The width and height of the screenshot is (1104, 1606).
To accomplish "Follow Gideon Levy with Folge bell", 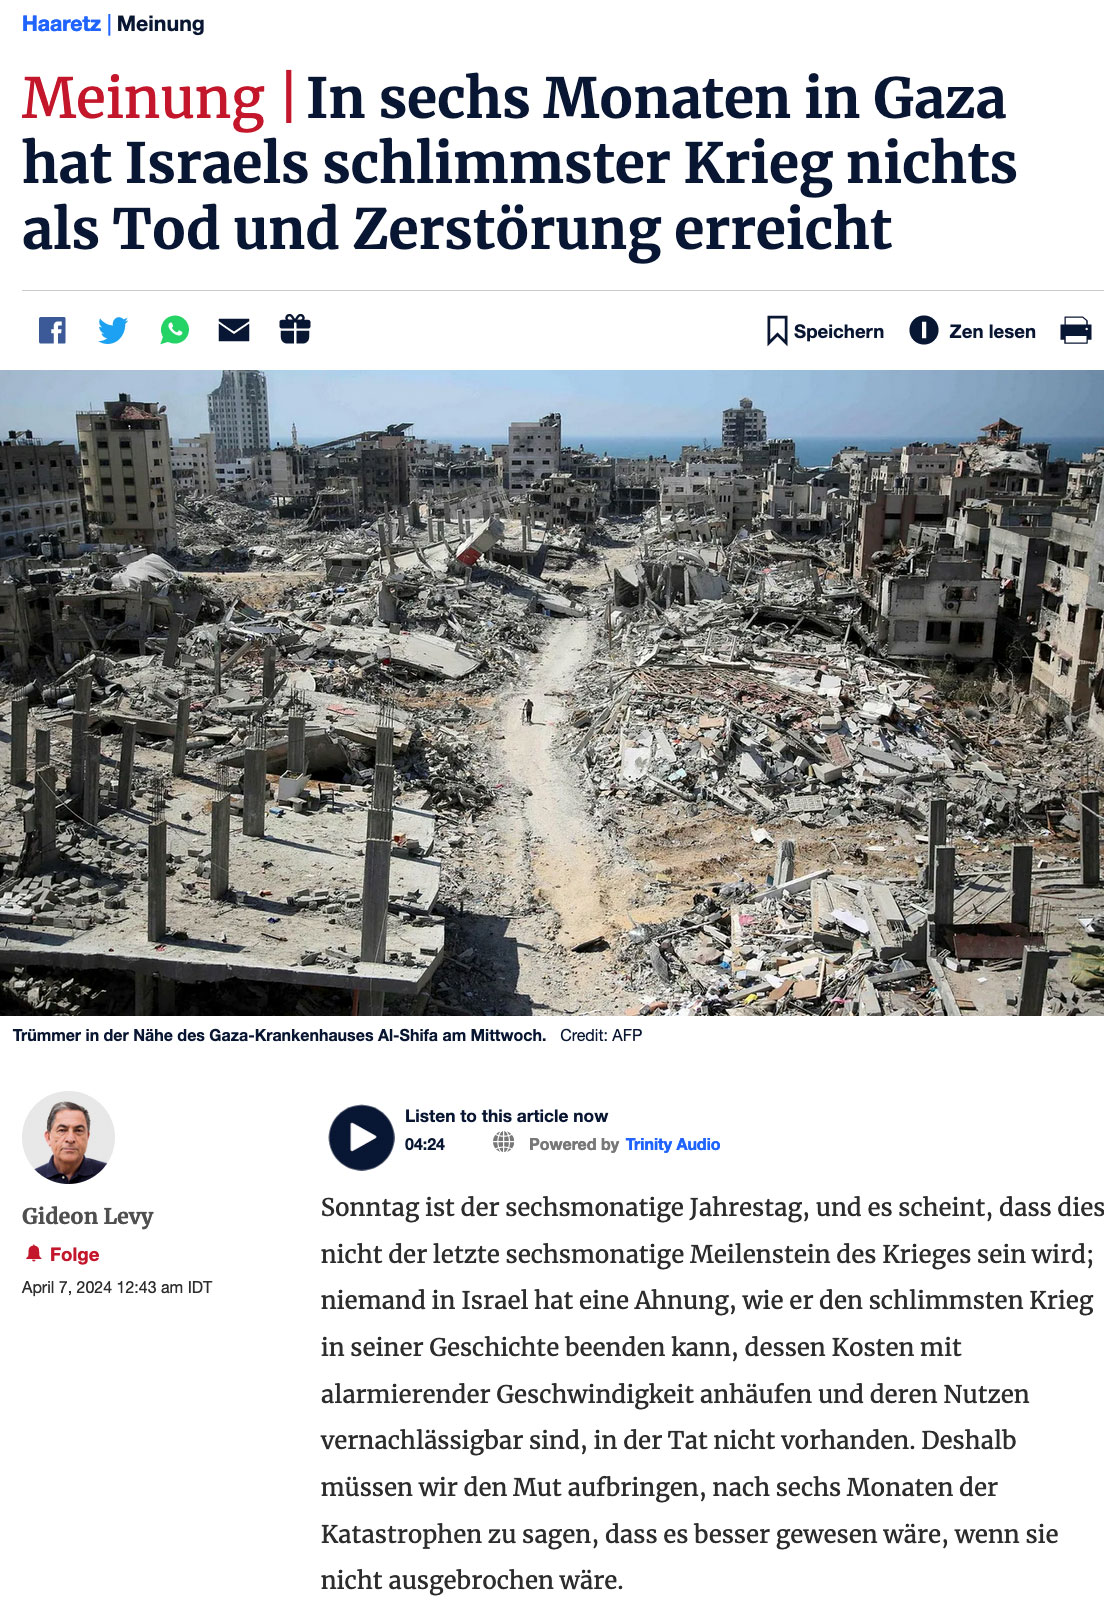I will click(x=61, y=1254).
